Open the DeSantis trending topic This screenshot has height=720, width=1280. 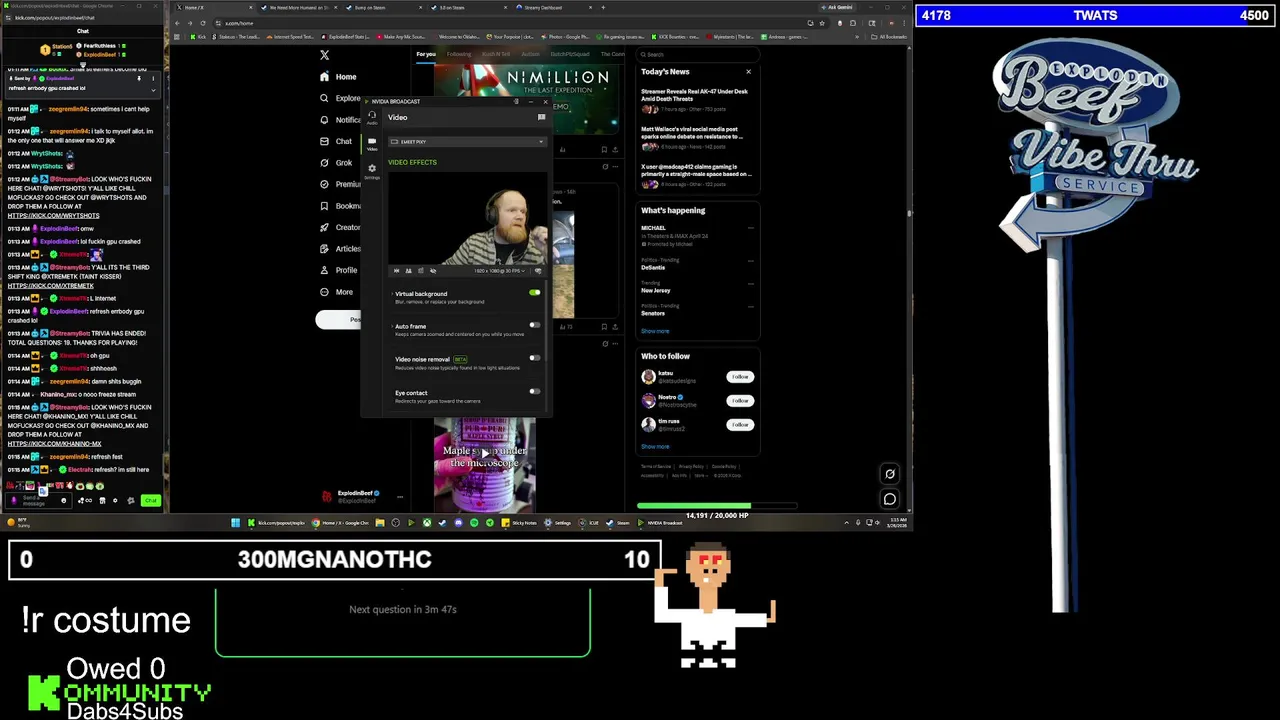(653, 267)
